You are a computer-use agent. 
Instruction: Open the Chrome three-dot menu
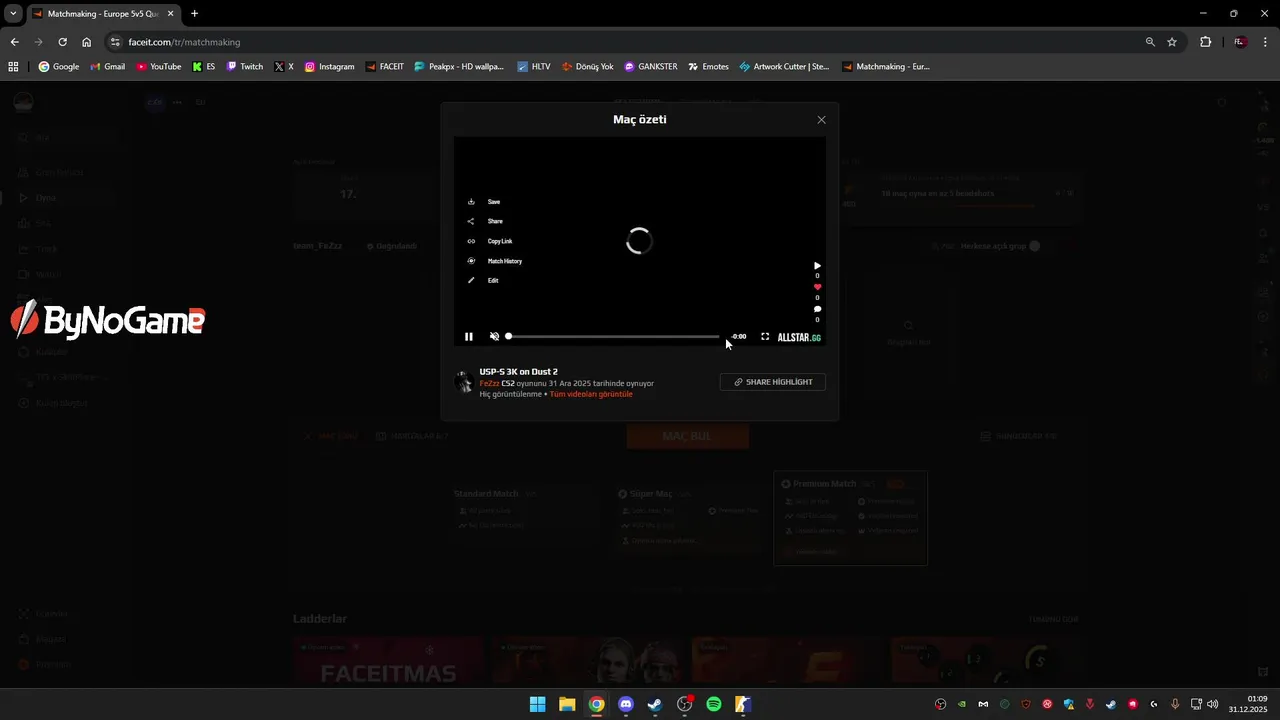pyautogui.click(x=1266, y=42)
